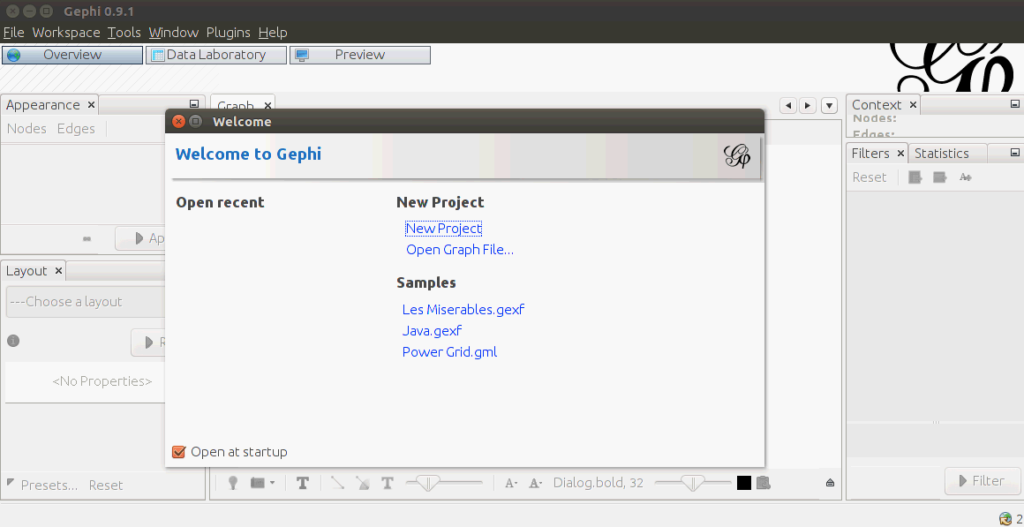The width and height of the screenshot is (1024, 527).
Task: Click the Filter button
Action: click(x=982, y=481)
